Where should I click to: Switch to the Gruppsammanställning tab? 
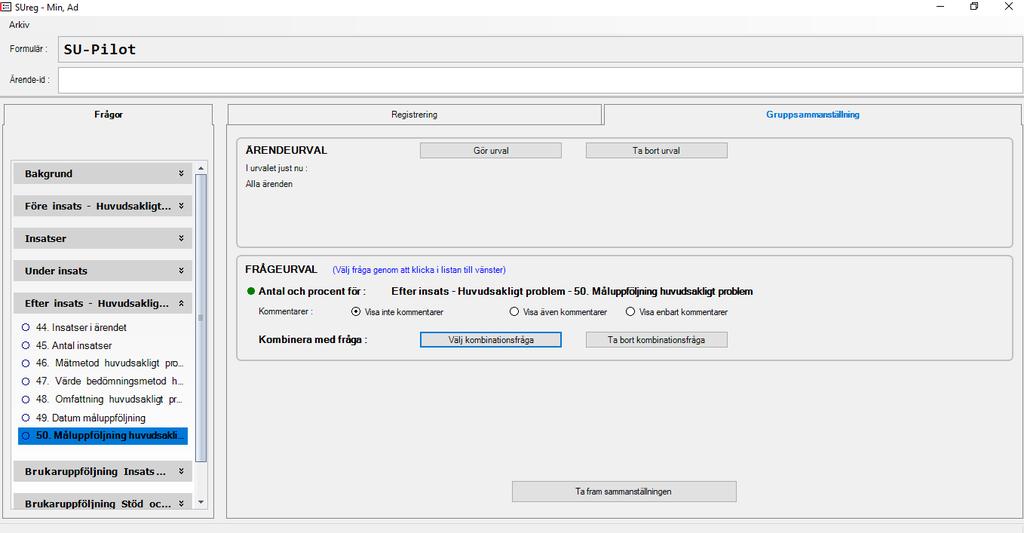[x=812, y=114]
